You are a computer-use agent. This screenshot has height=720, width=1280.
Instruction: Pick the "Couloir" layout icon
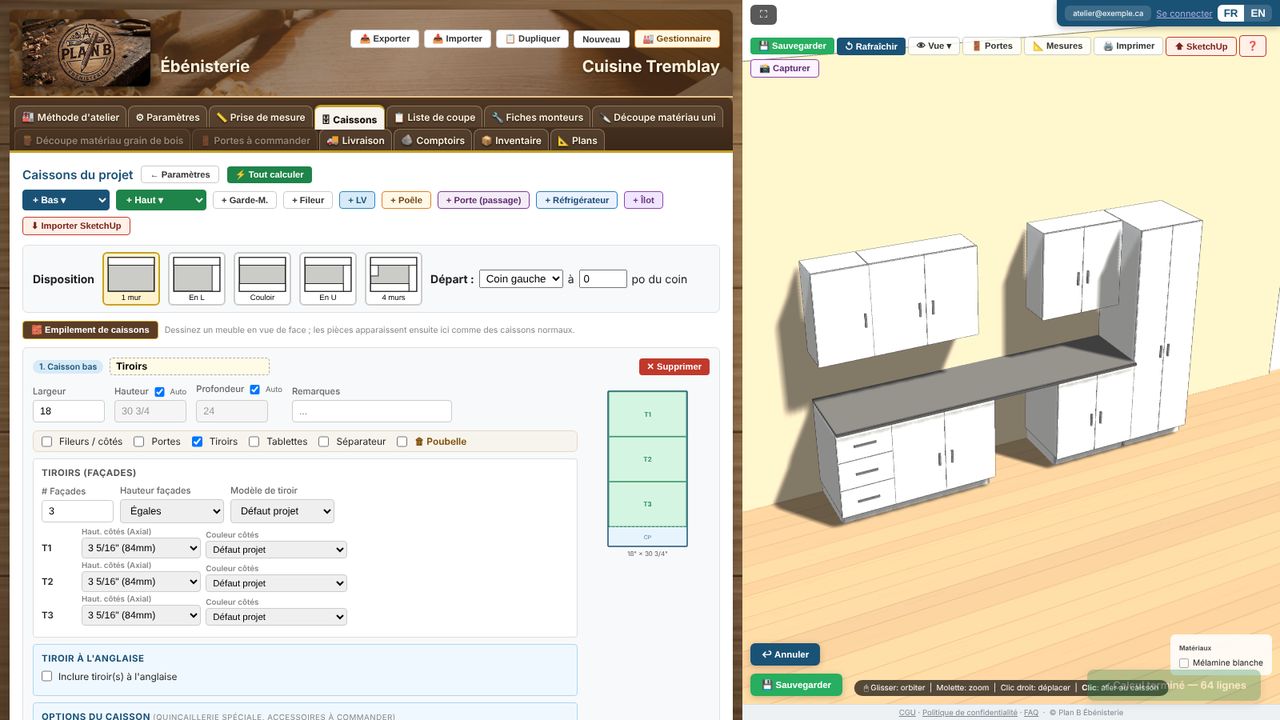[x=262, y=279]
